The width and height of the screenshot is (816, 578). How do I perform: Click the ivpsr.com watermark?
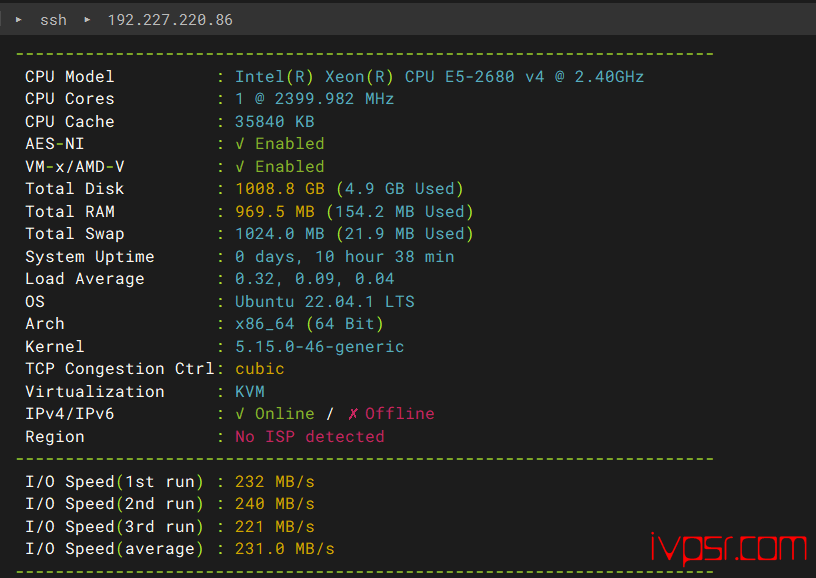pyautogui.click(x=729, y=548)
